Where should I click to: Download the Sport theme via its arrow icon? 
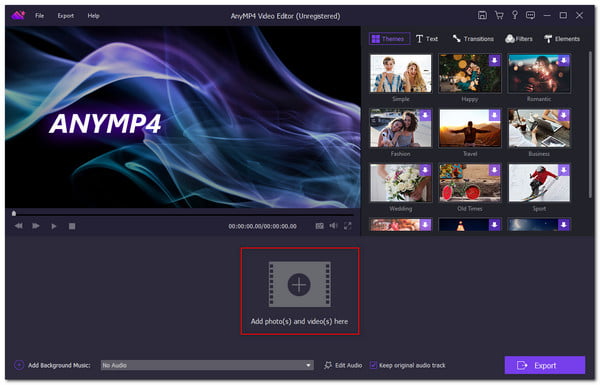pyautogui.click(x=564, y=170)
